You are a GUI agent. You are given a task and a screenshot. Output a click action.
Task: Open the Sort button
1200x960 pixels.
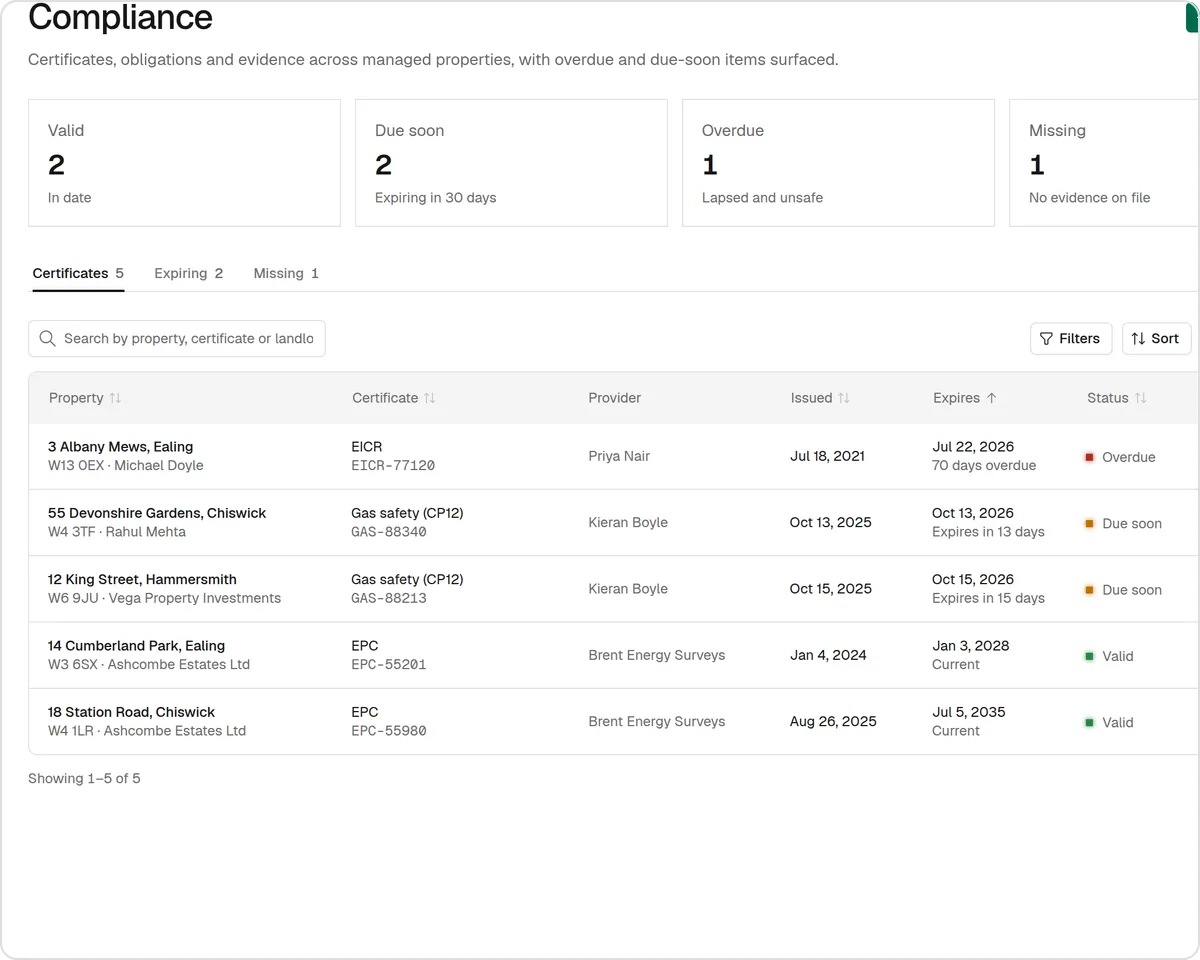[x=1156, y=339]
